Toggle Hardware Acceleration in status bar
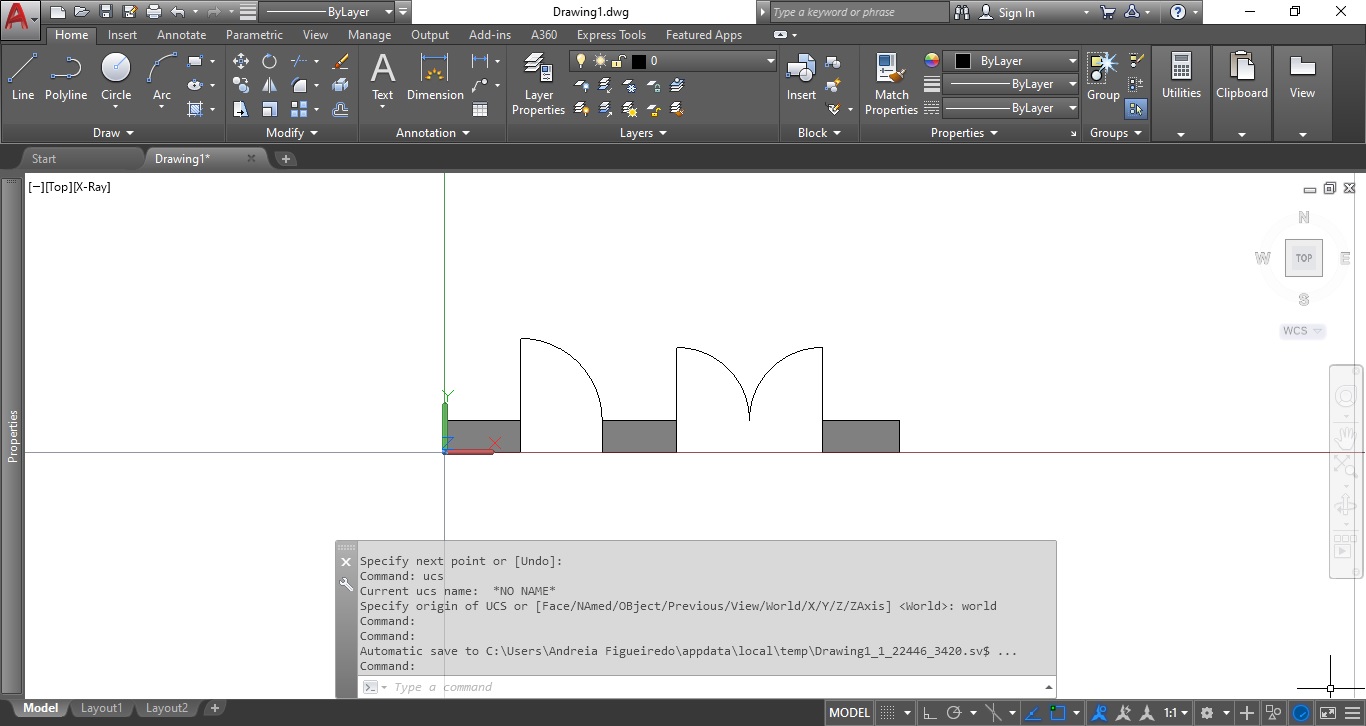This screenshot has height=726, width=1366. click(x=1301, y=713)
